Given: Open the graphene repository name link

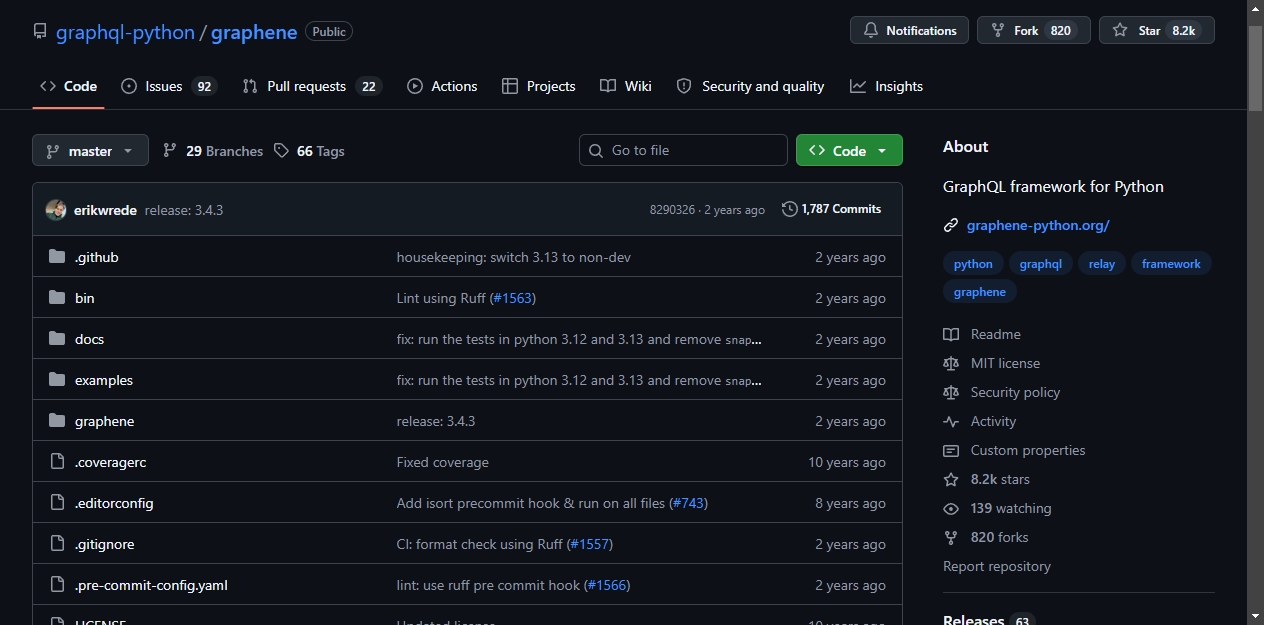Looking at the screenshot, I should pos(254,32).
